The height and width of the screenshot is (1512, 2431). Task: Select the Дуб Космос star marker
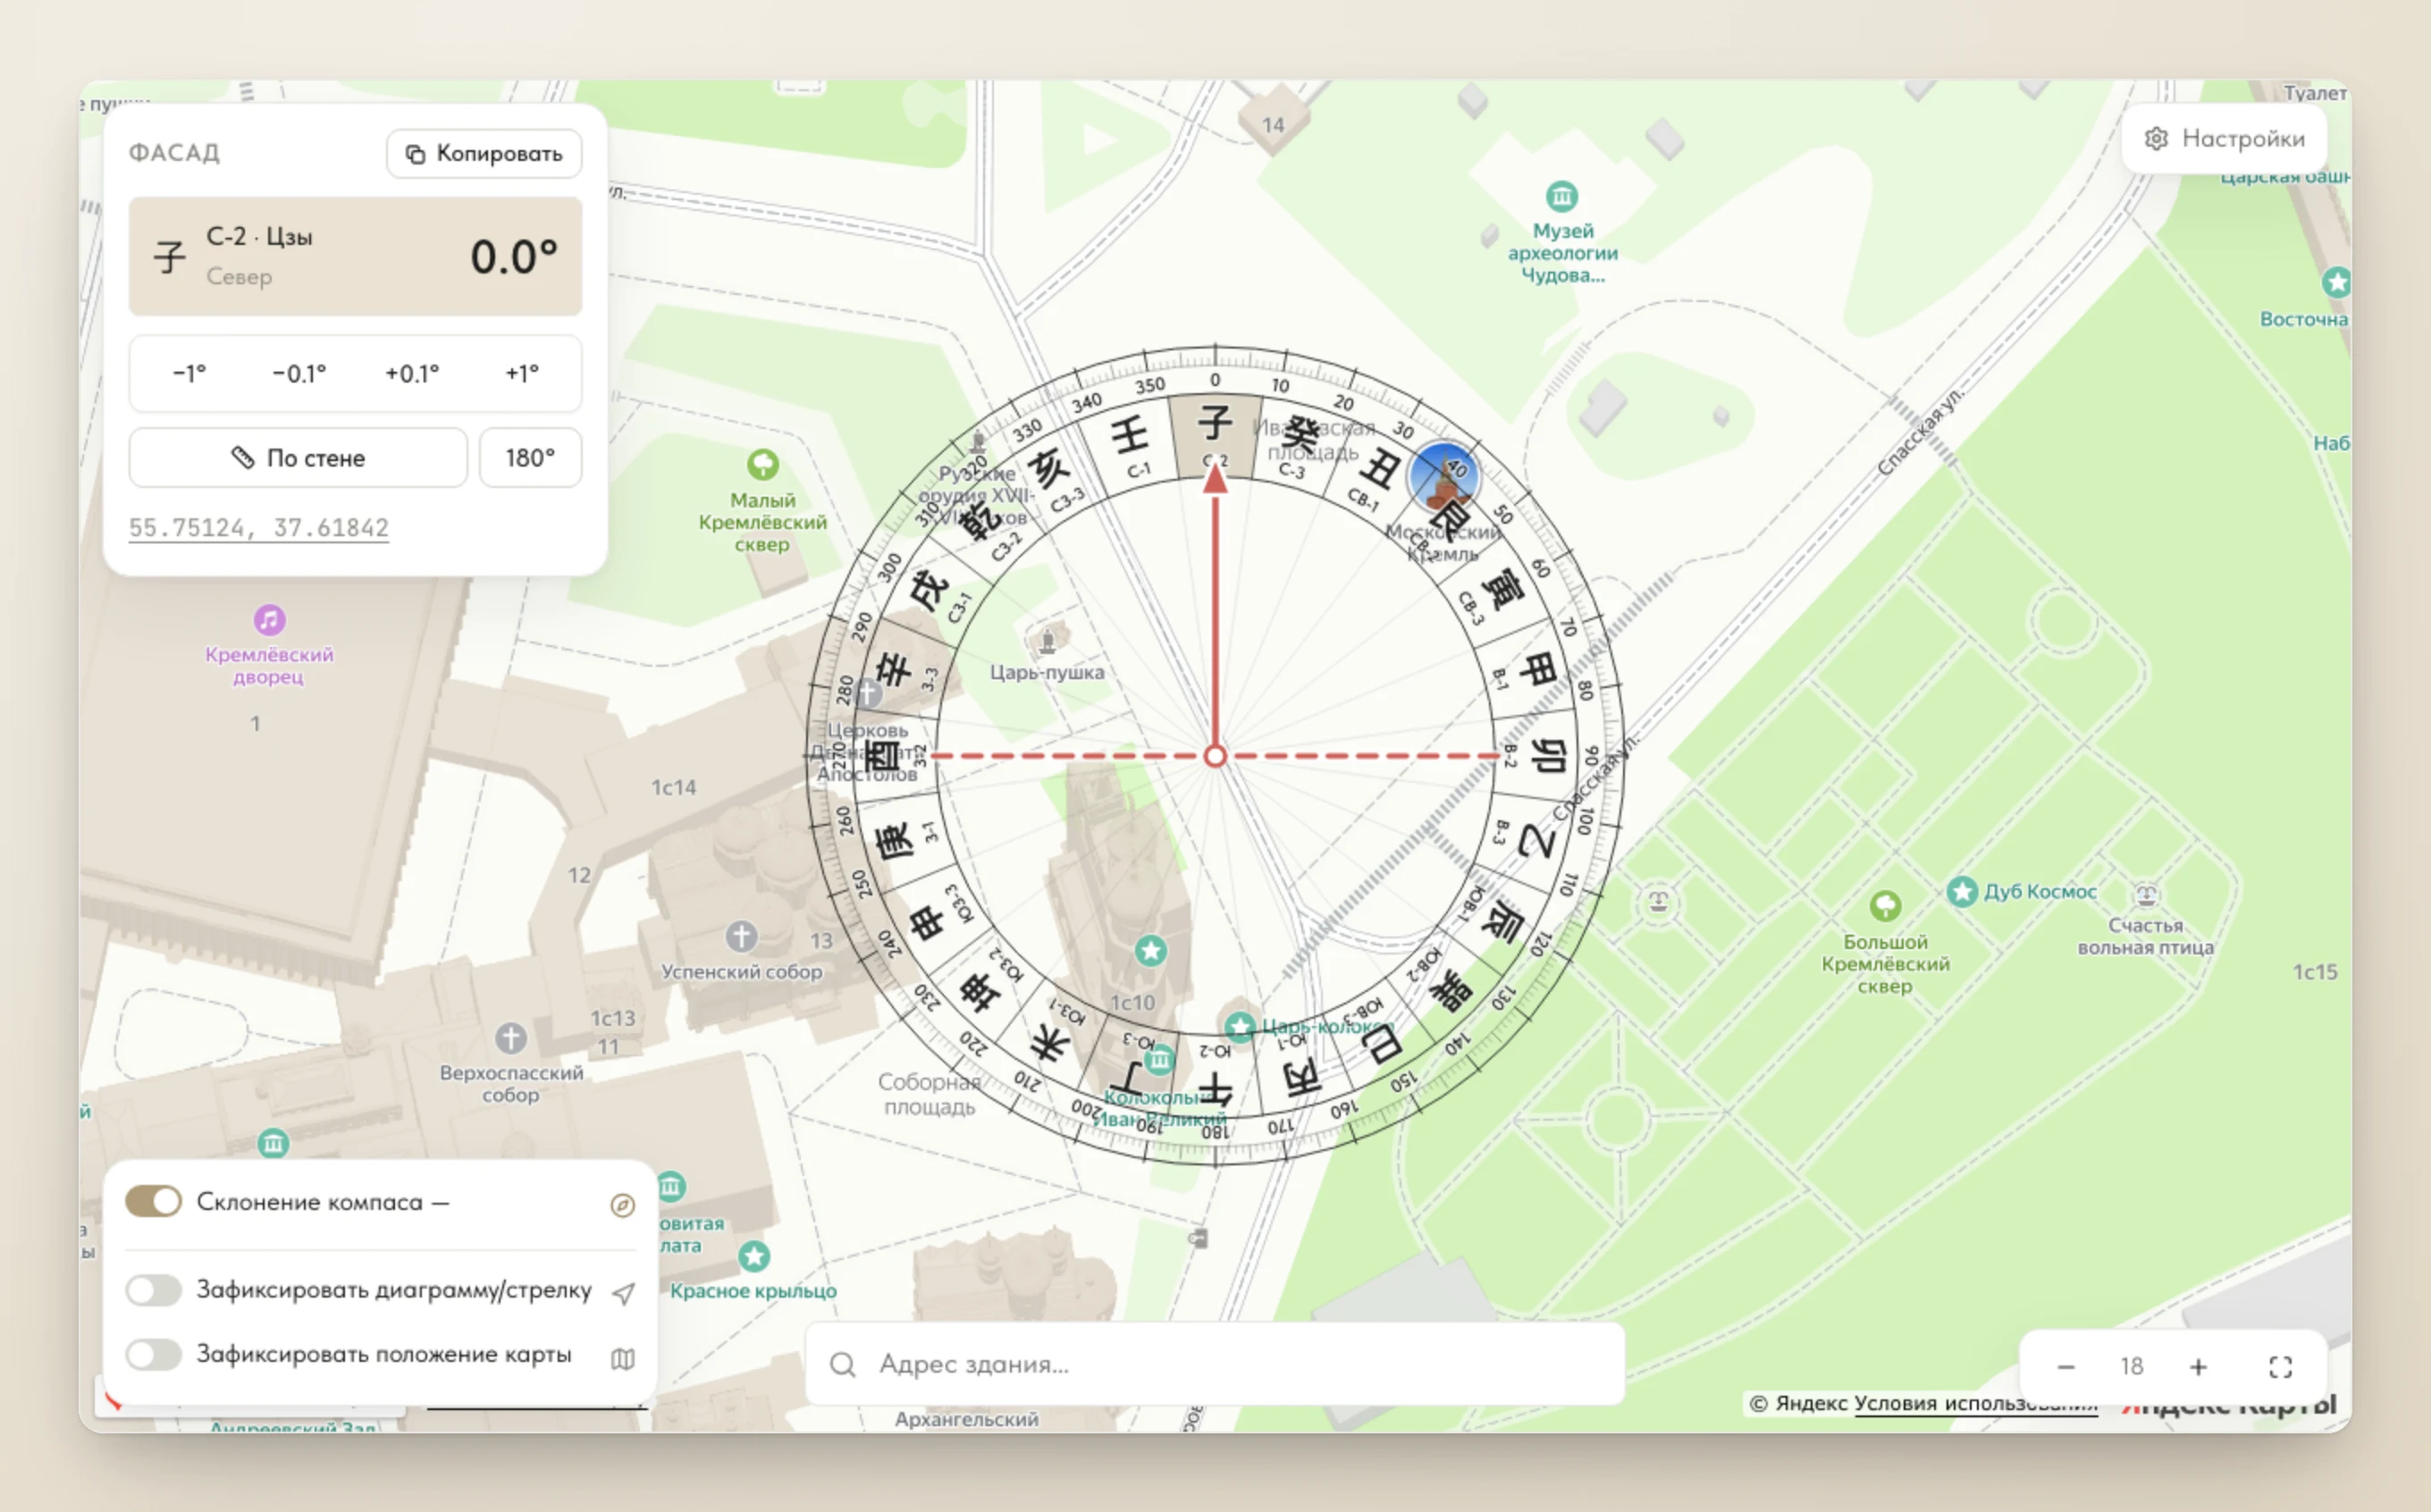click(x=1962, y=891)
